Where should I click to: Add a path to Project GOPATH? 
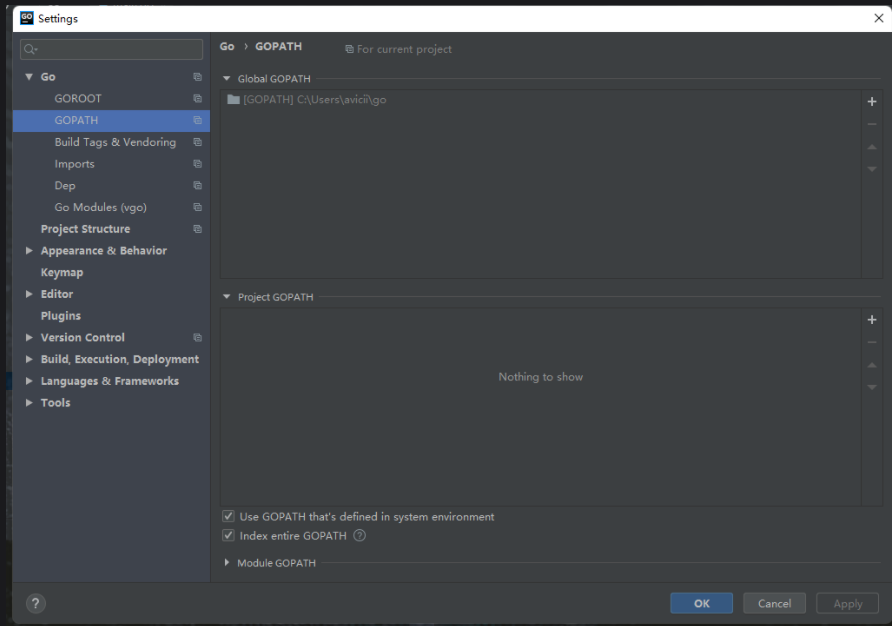(872, 320)
